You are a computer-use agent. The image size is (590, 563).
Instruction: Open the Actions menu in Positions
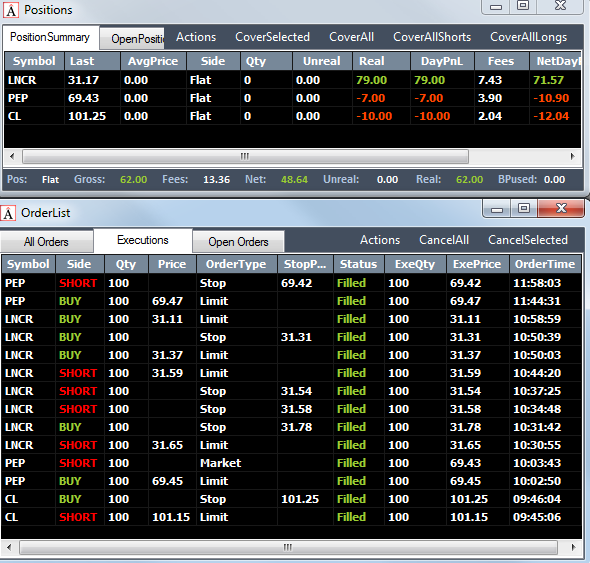[196, 37]
